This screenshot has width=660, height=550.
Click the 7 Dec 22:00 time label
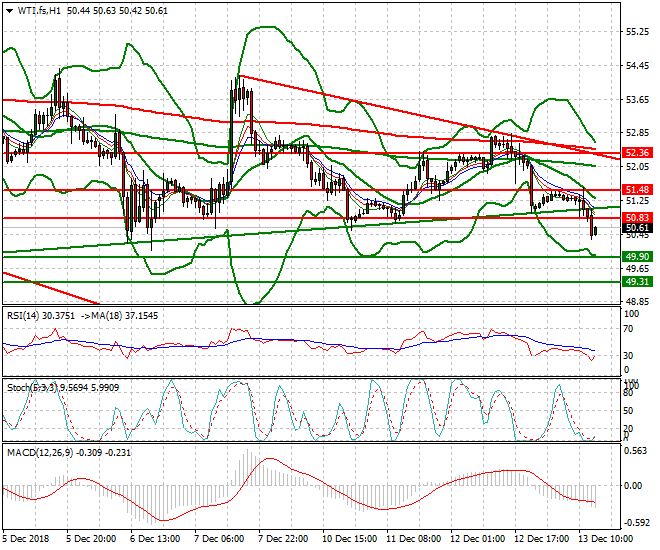(x=282, y=539)
